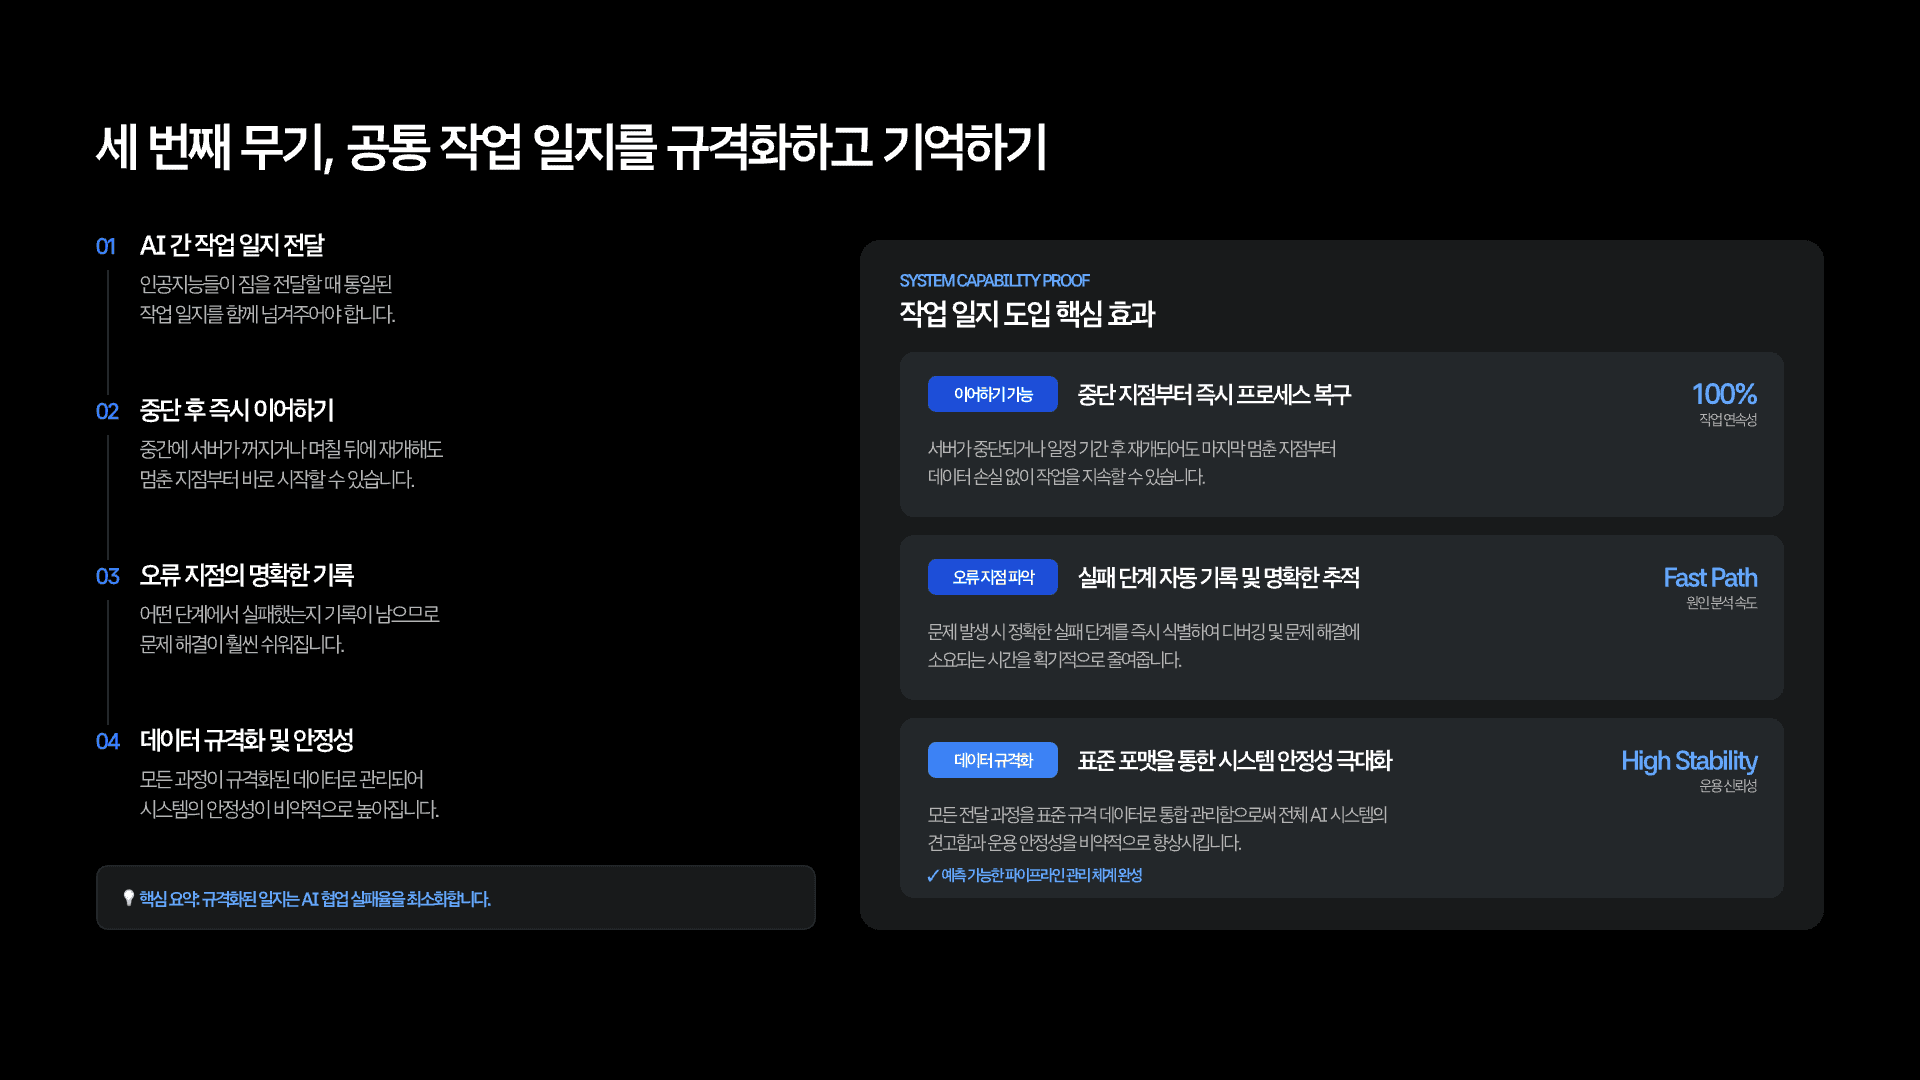Click heading 중단 후 즉시 이어하기

coord(237,410)
